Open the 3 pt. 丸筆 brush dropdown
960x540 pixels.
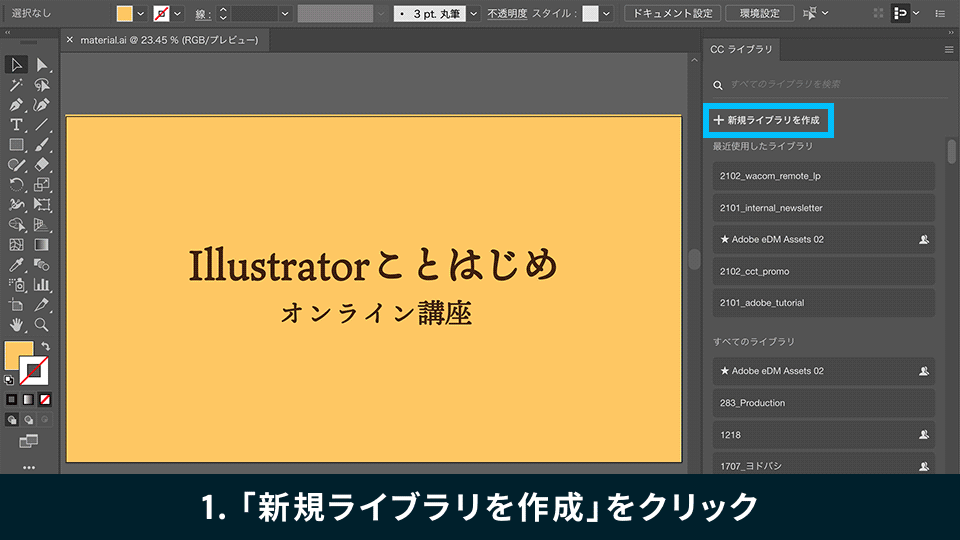(475, 13)
